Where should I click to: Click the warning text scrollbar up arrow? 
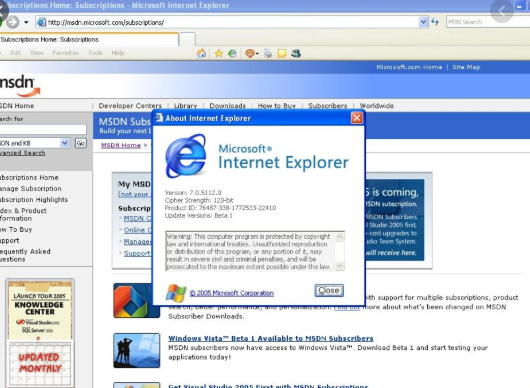(340, 237)
